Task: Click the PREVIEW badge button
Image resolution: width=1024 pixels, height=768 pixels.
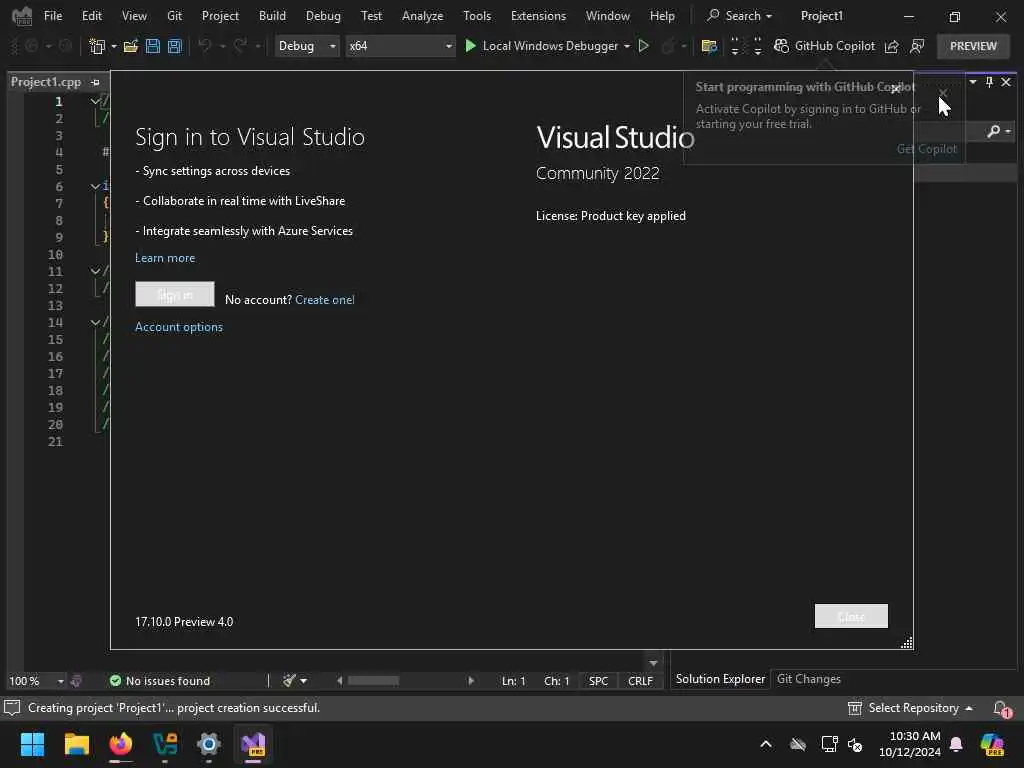Action: [973, 46]
